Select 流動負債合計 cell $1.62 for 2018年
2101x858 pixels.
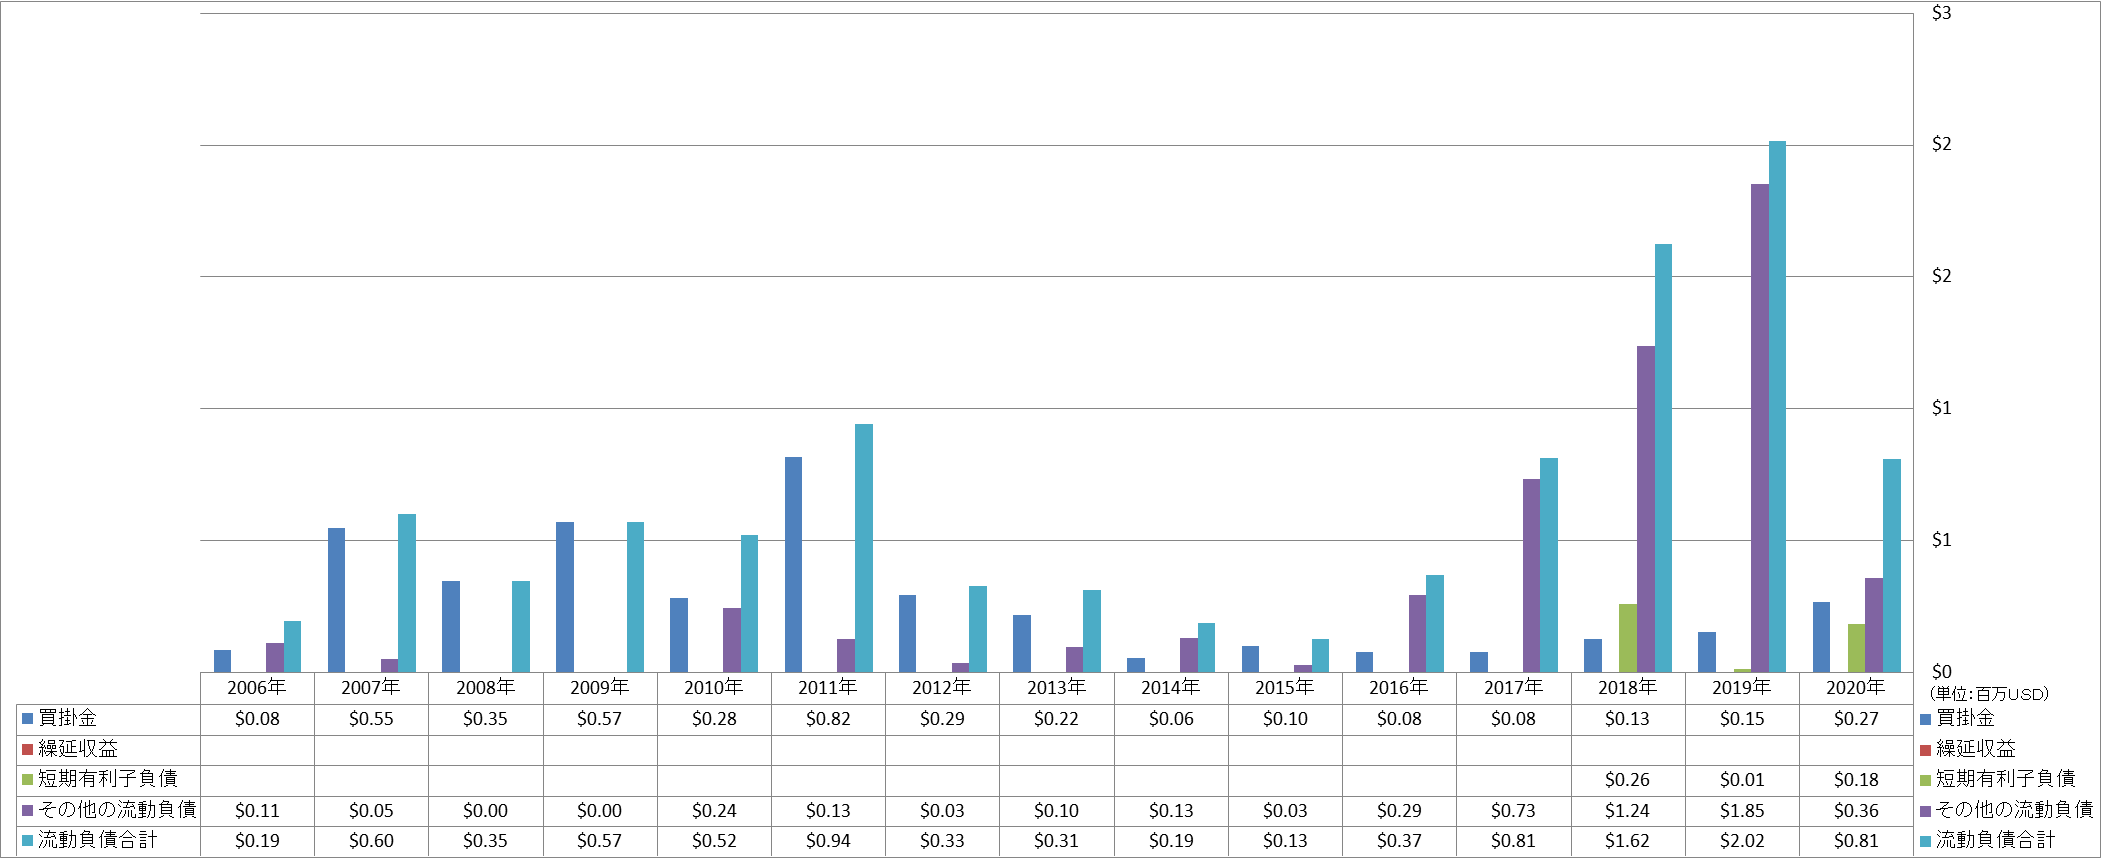click(x=1627, y=841)
